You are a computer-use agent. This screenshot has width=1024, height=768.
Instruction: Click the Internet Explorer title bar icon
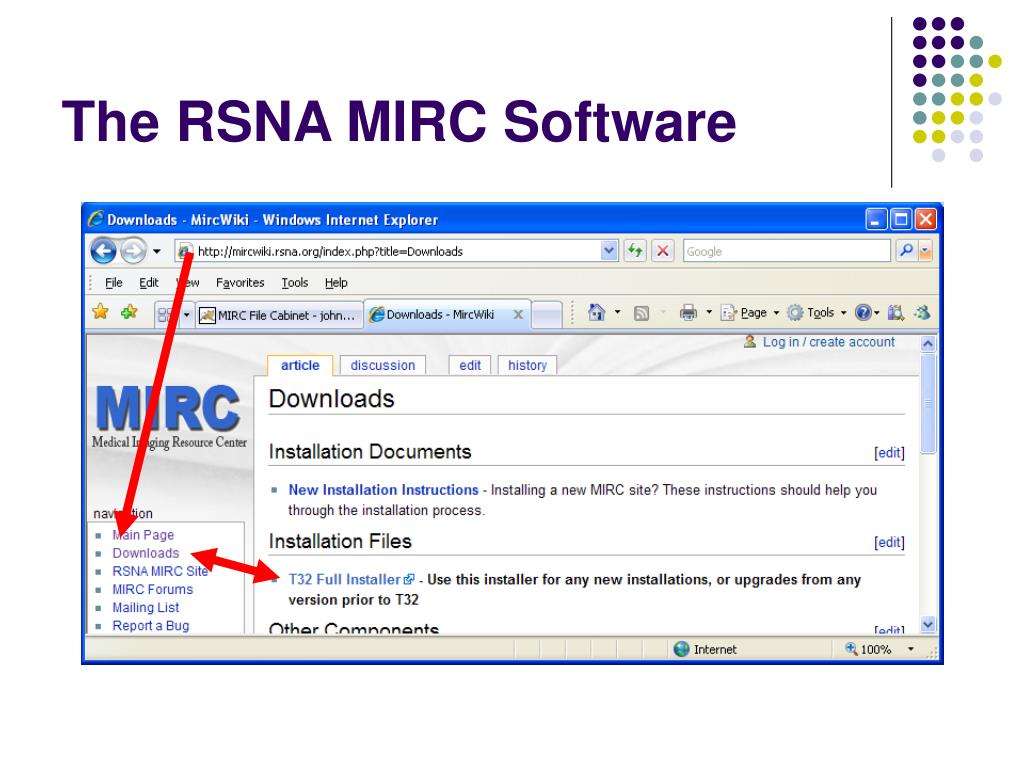point(96,219)
